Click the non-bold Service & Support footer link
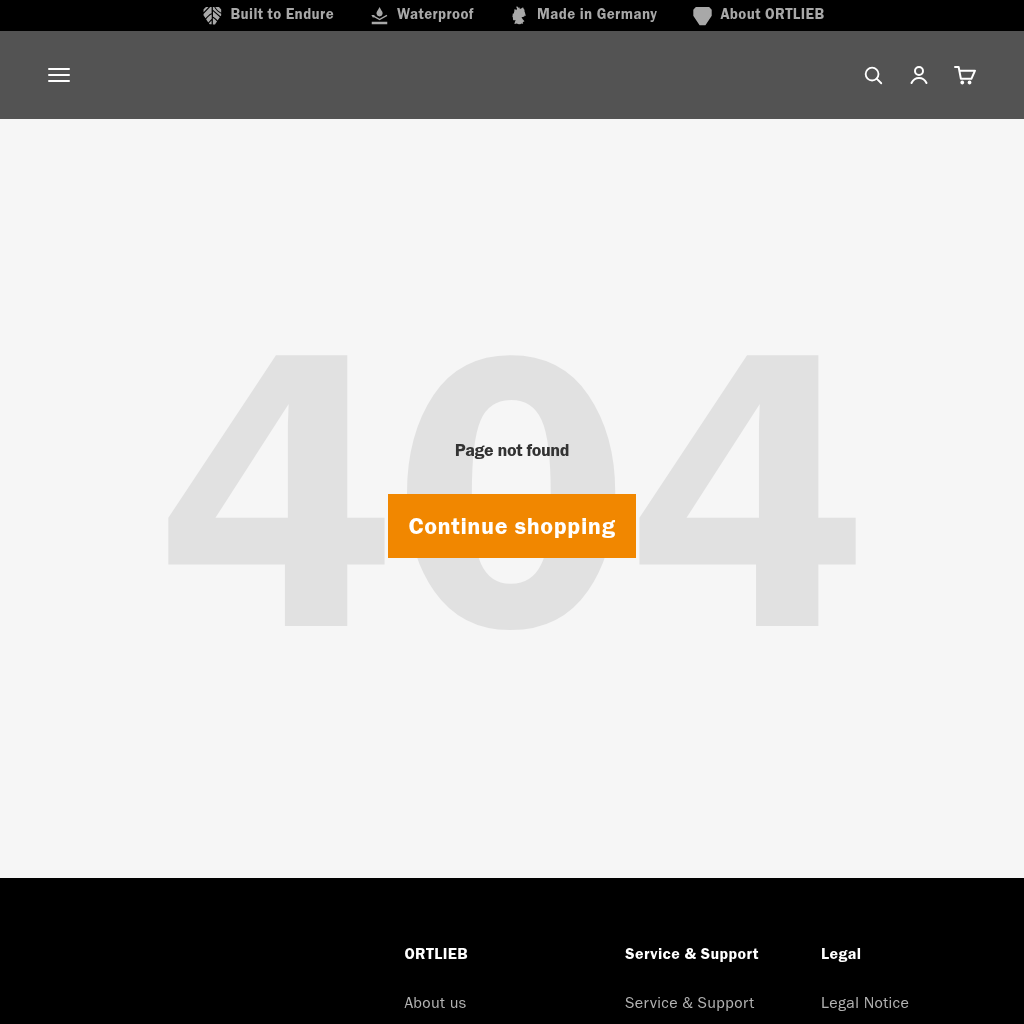The image size is (1024, 1024). (689, 1002)
